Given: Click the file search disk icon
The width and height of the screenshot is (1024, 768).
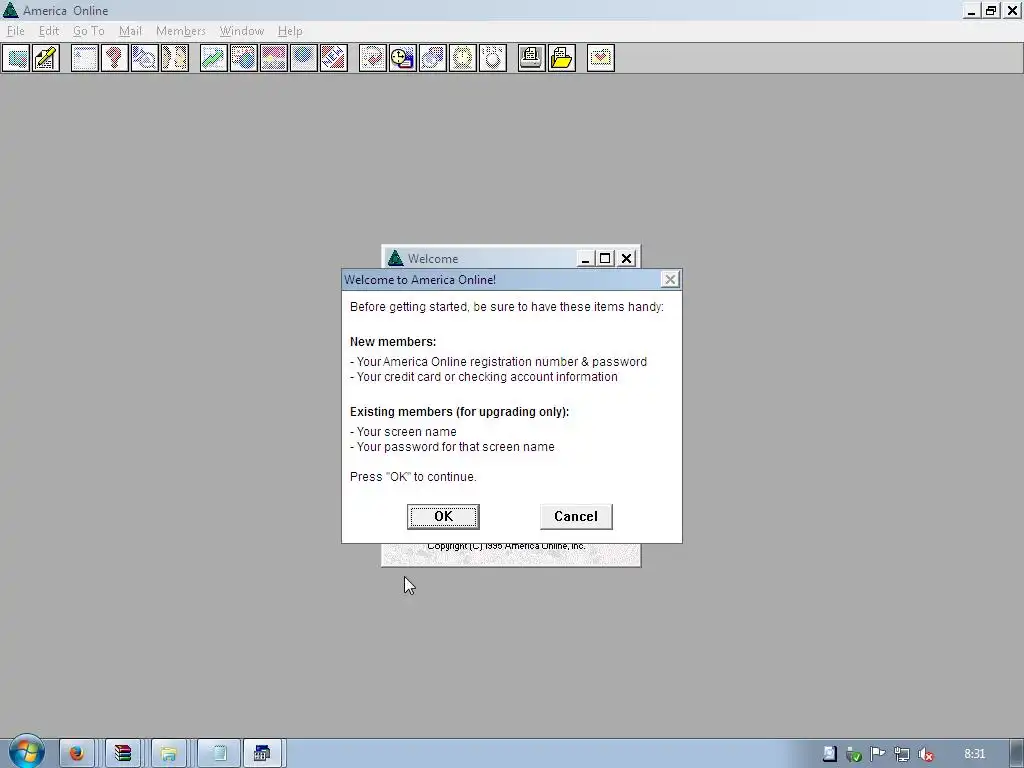Looking at the screenshot, I should 433,58.
